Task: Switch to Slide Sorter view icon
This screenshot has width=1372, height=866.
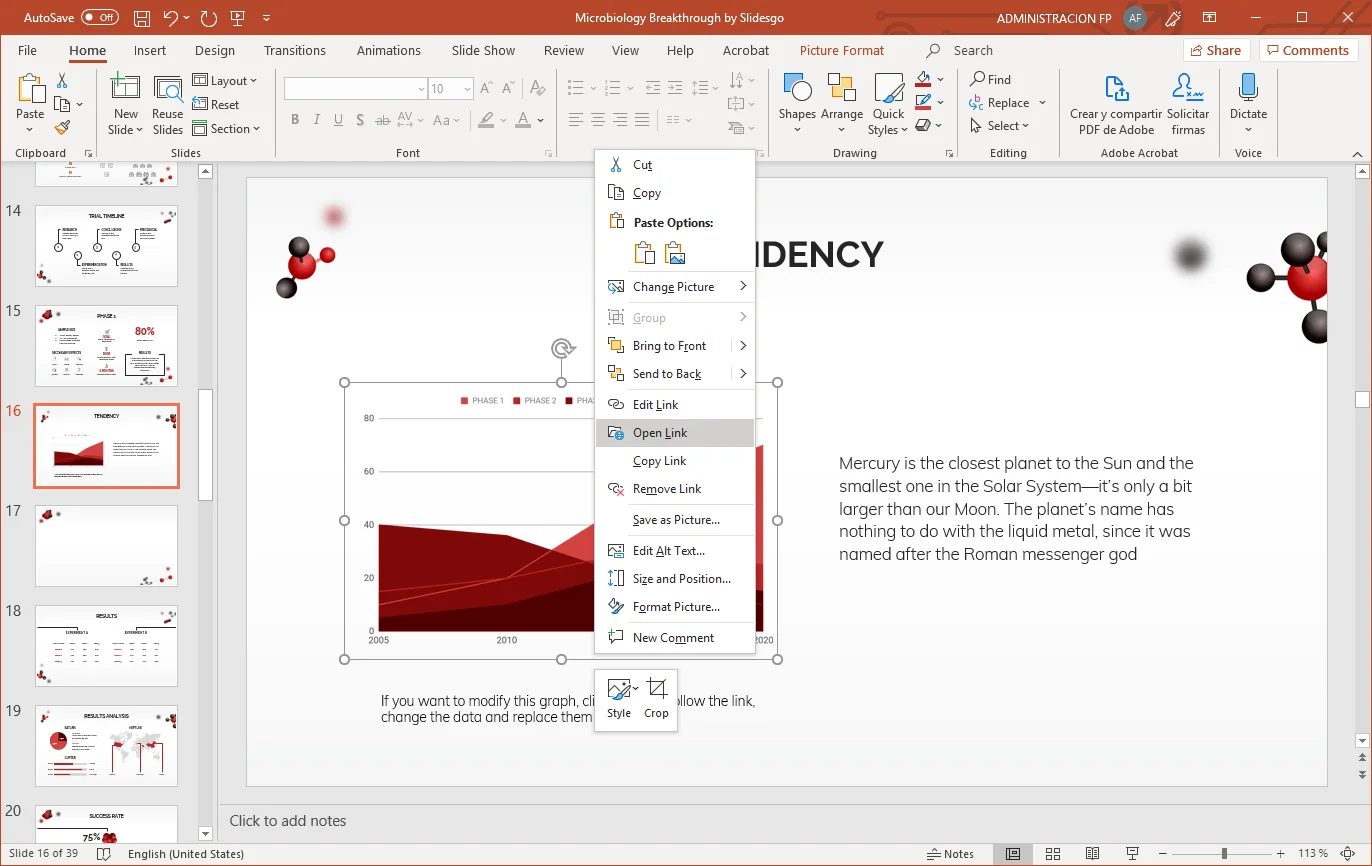Action: [1053, 854]
